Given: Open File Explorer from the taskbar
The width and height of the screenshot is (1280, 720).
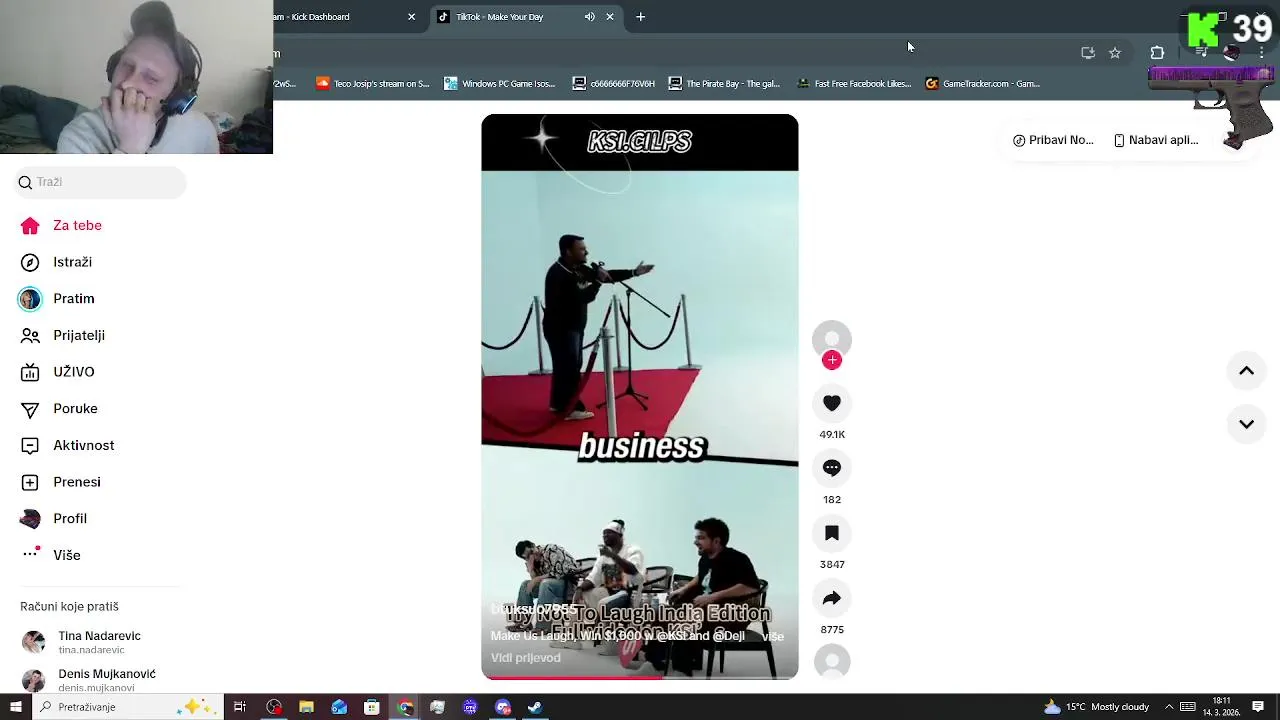Looking at the screenshot, I should pyautogui.click(x=306, y=707).
